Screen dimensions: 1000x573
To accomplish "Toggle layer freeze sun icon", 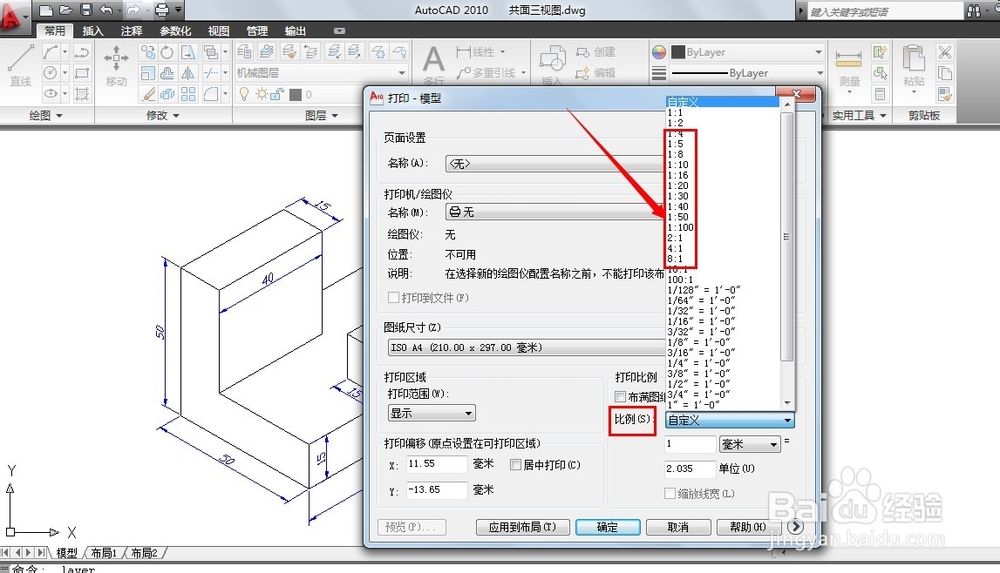I will [x=261, y=94].
